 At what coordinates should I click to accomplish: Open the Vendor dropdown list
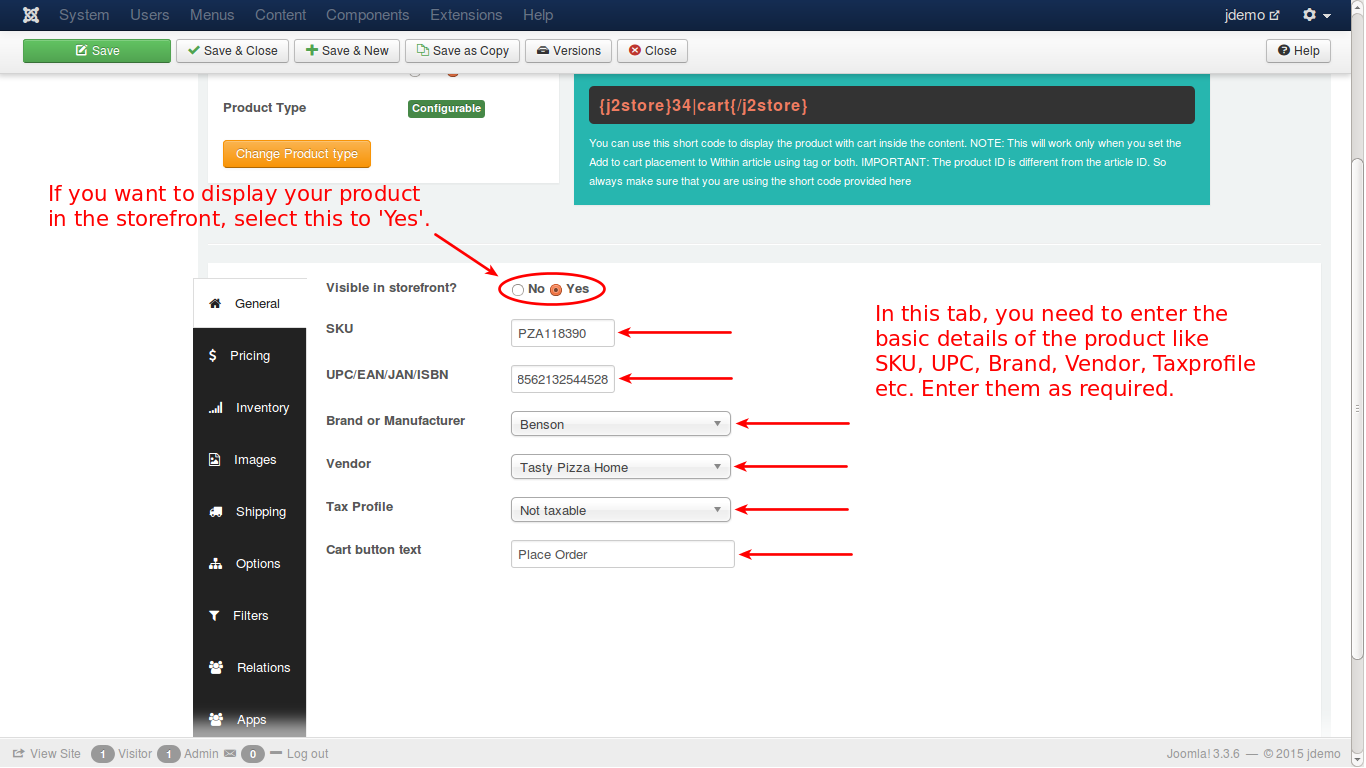[620, 467]
